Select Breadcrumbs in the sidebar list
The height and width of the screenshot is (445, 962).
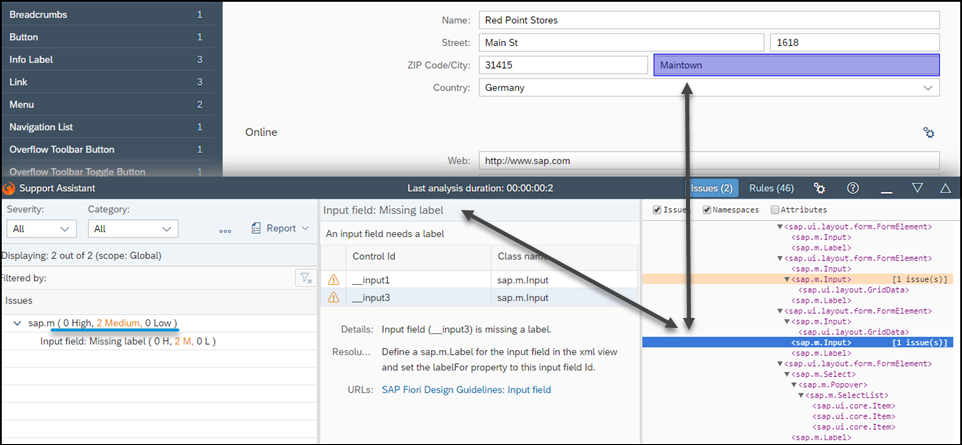point(106,14)
